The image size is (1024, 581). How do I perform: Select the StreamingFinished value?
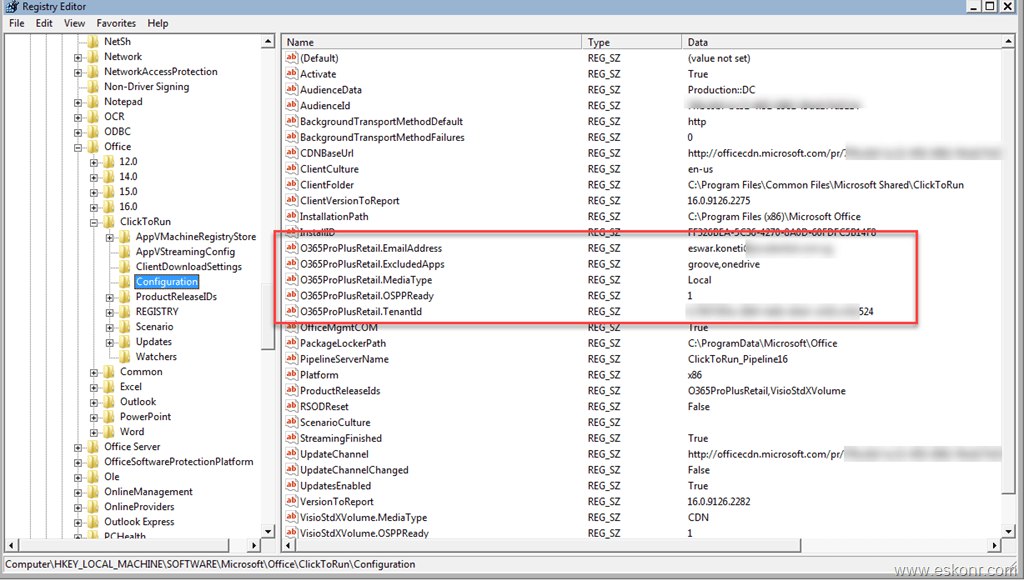340,438
